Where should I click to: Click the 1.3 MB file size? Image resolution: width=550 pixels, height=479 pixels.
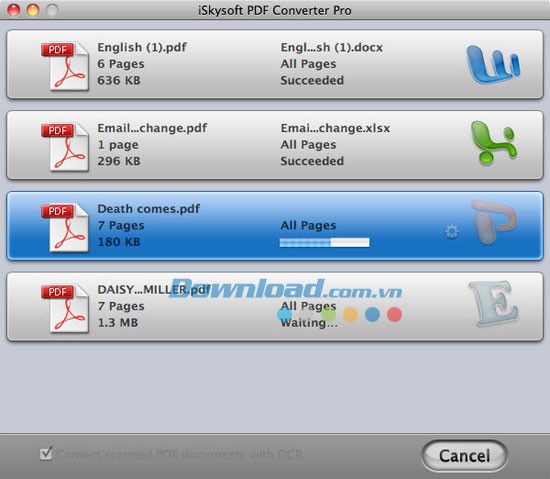point(118,323)
